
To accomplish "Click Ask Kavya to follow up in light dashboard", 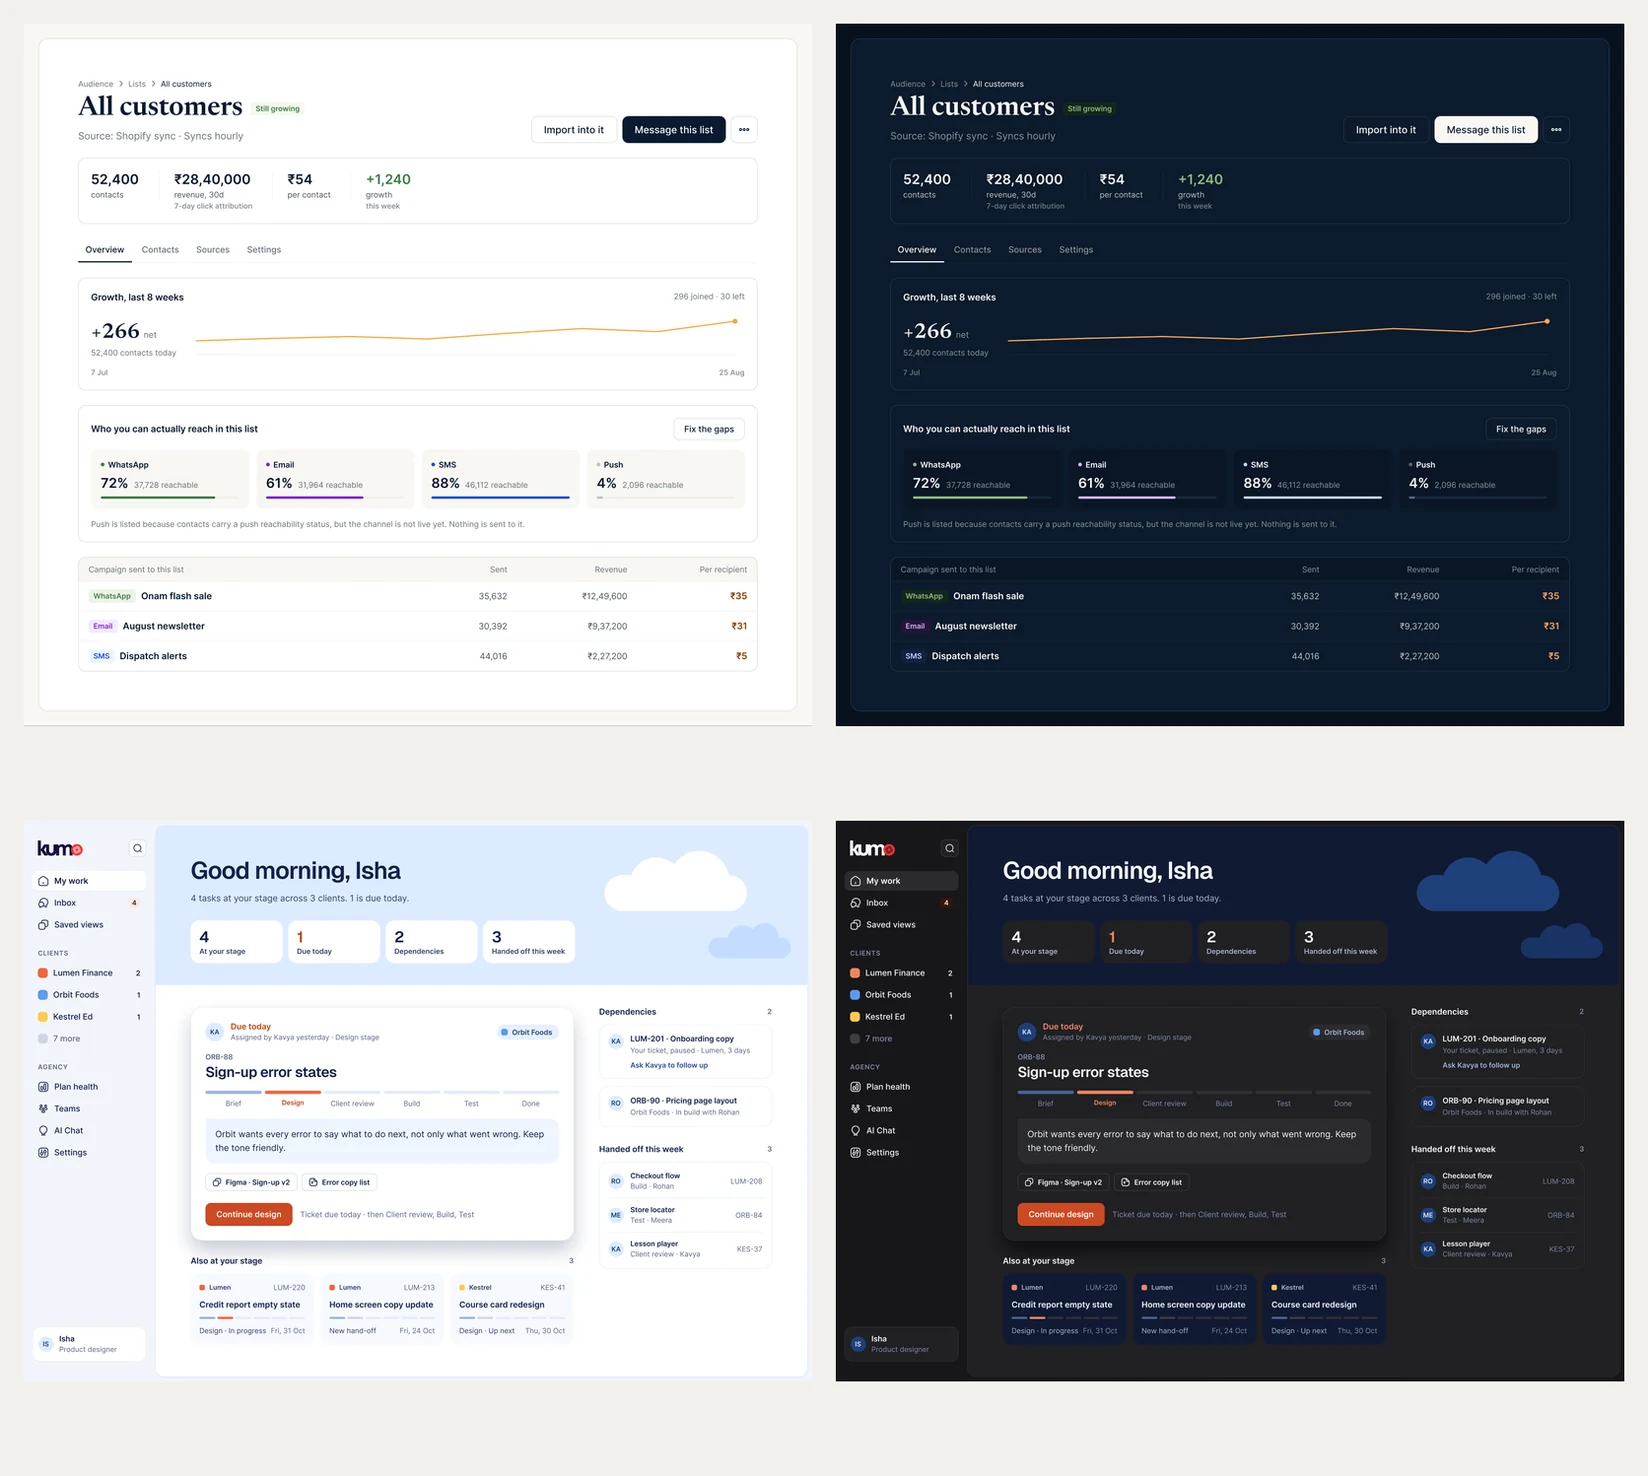I will tap(669, 1065).
